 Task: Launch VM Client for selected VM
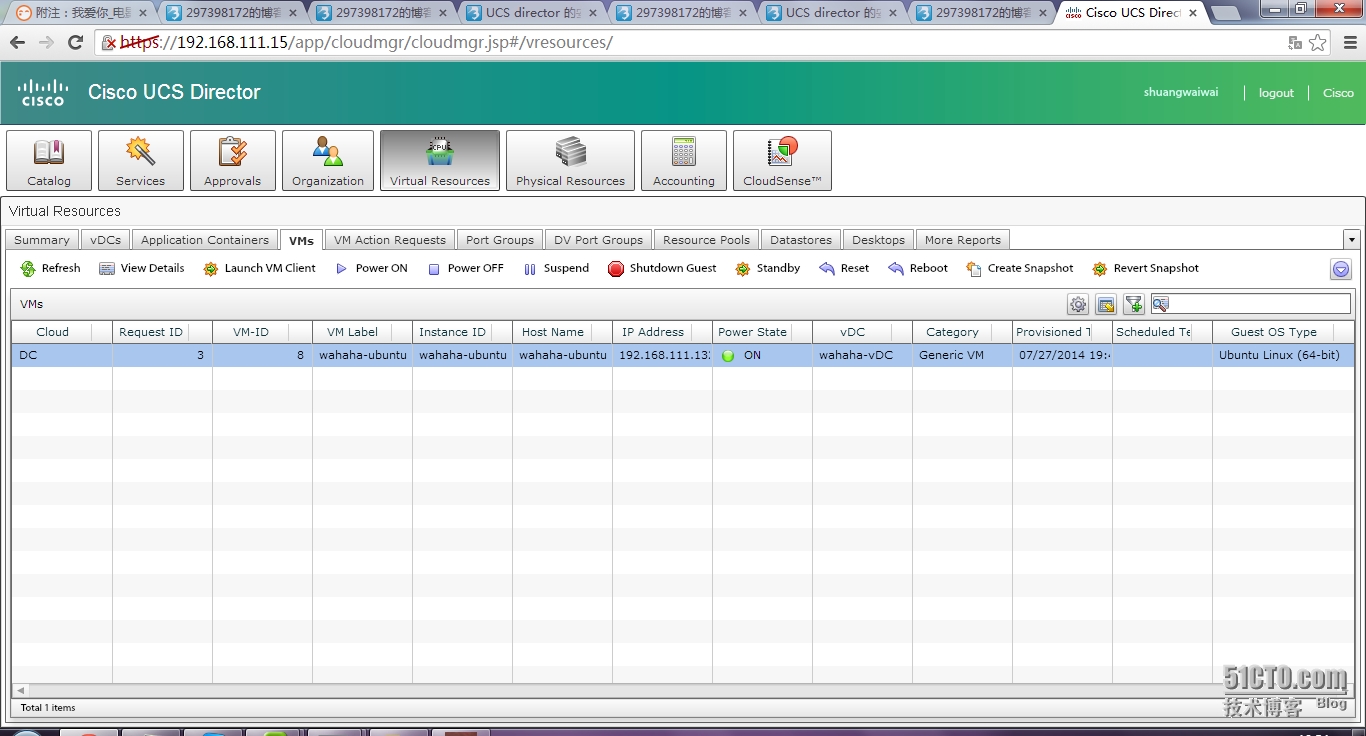259,268
